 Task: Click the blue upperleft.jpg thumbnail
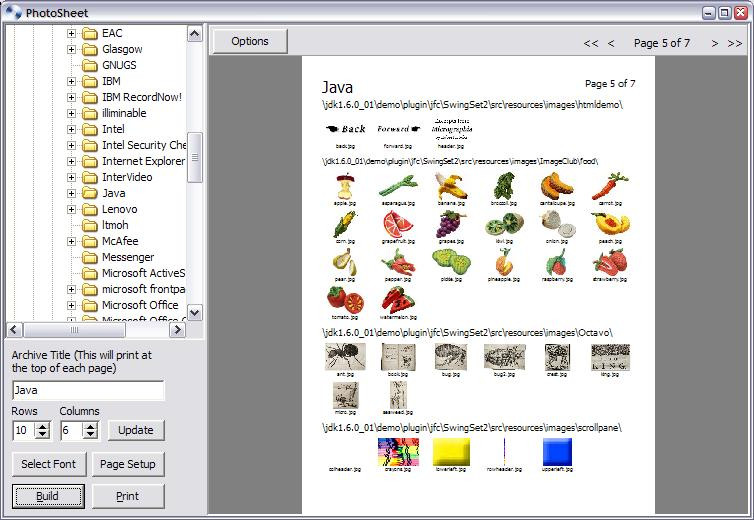[557, 452]
